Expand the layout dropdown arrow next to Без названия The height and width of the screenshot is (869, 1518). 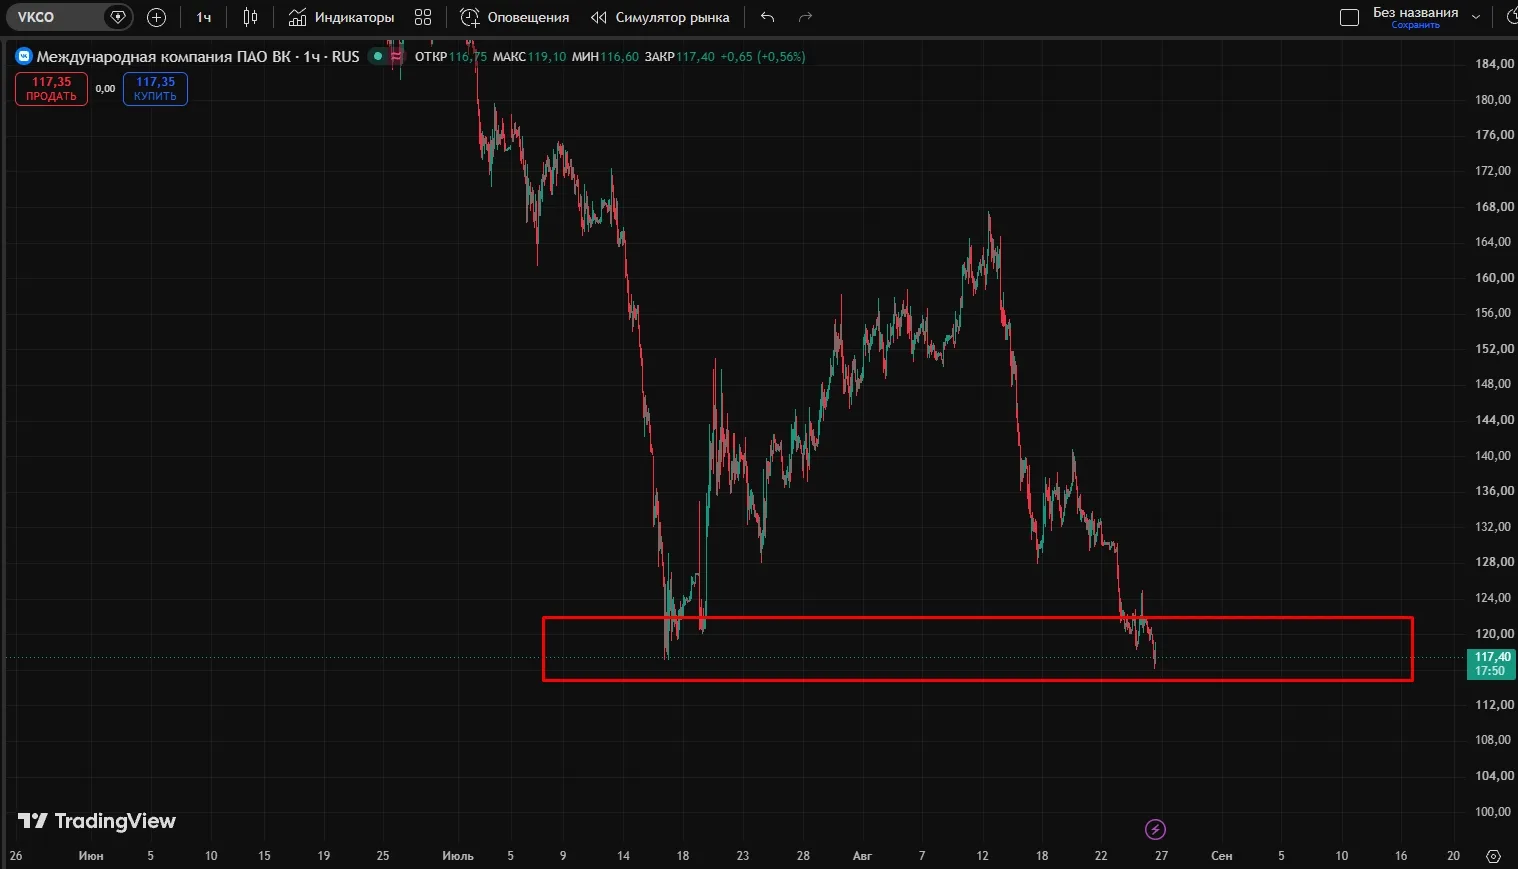click(x=1476, y=17)
